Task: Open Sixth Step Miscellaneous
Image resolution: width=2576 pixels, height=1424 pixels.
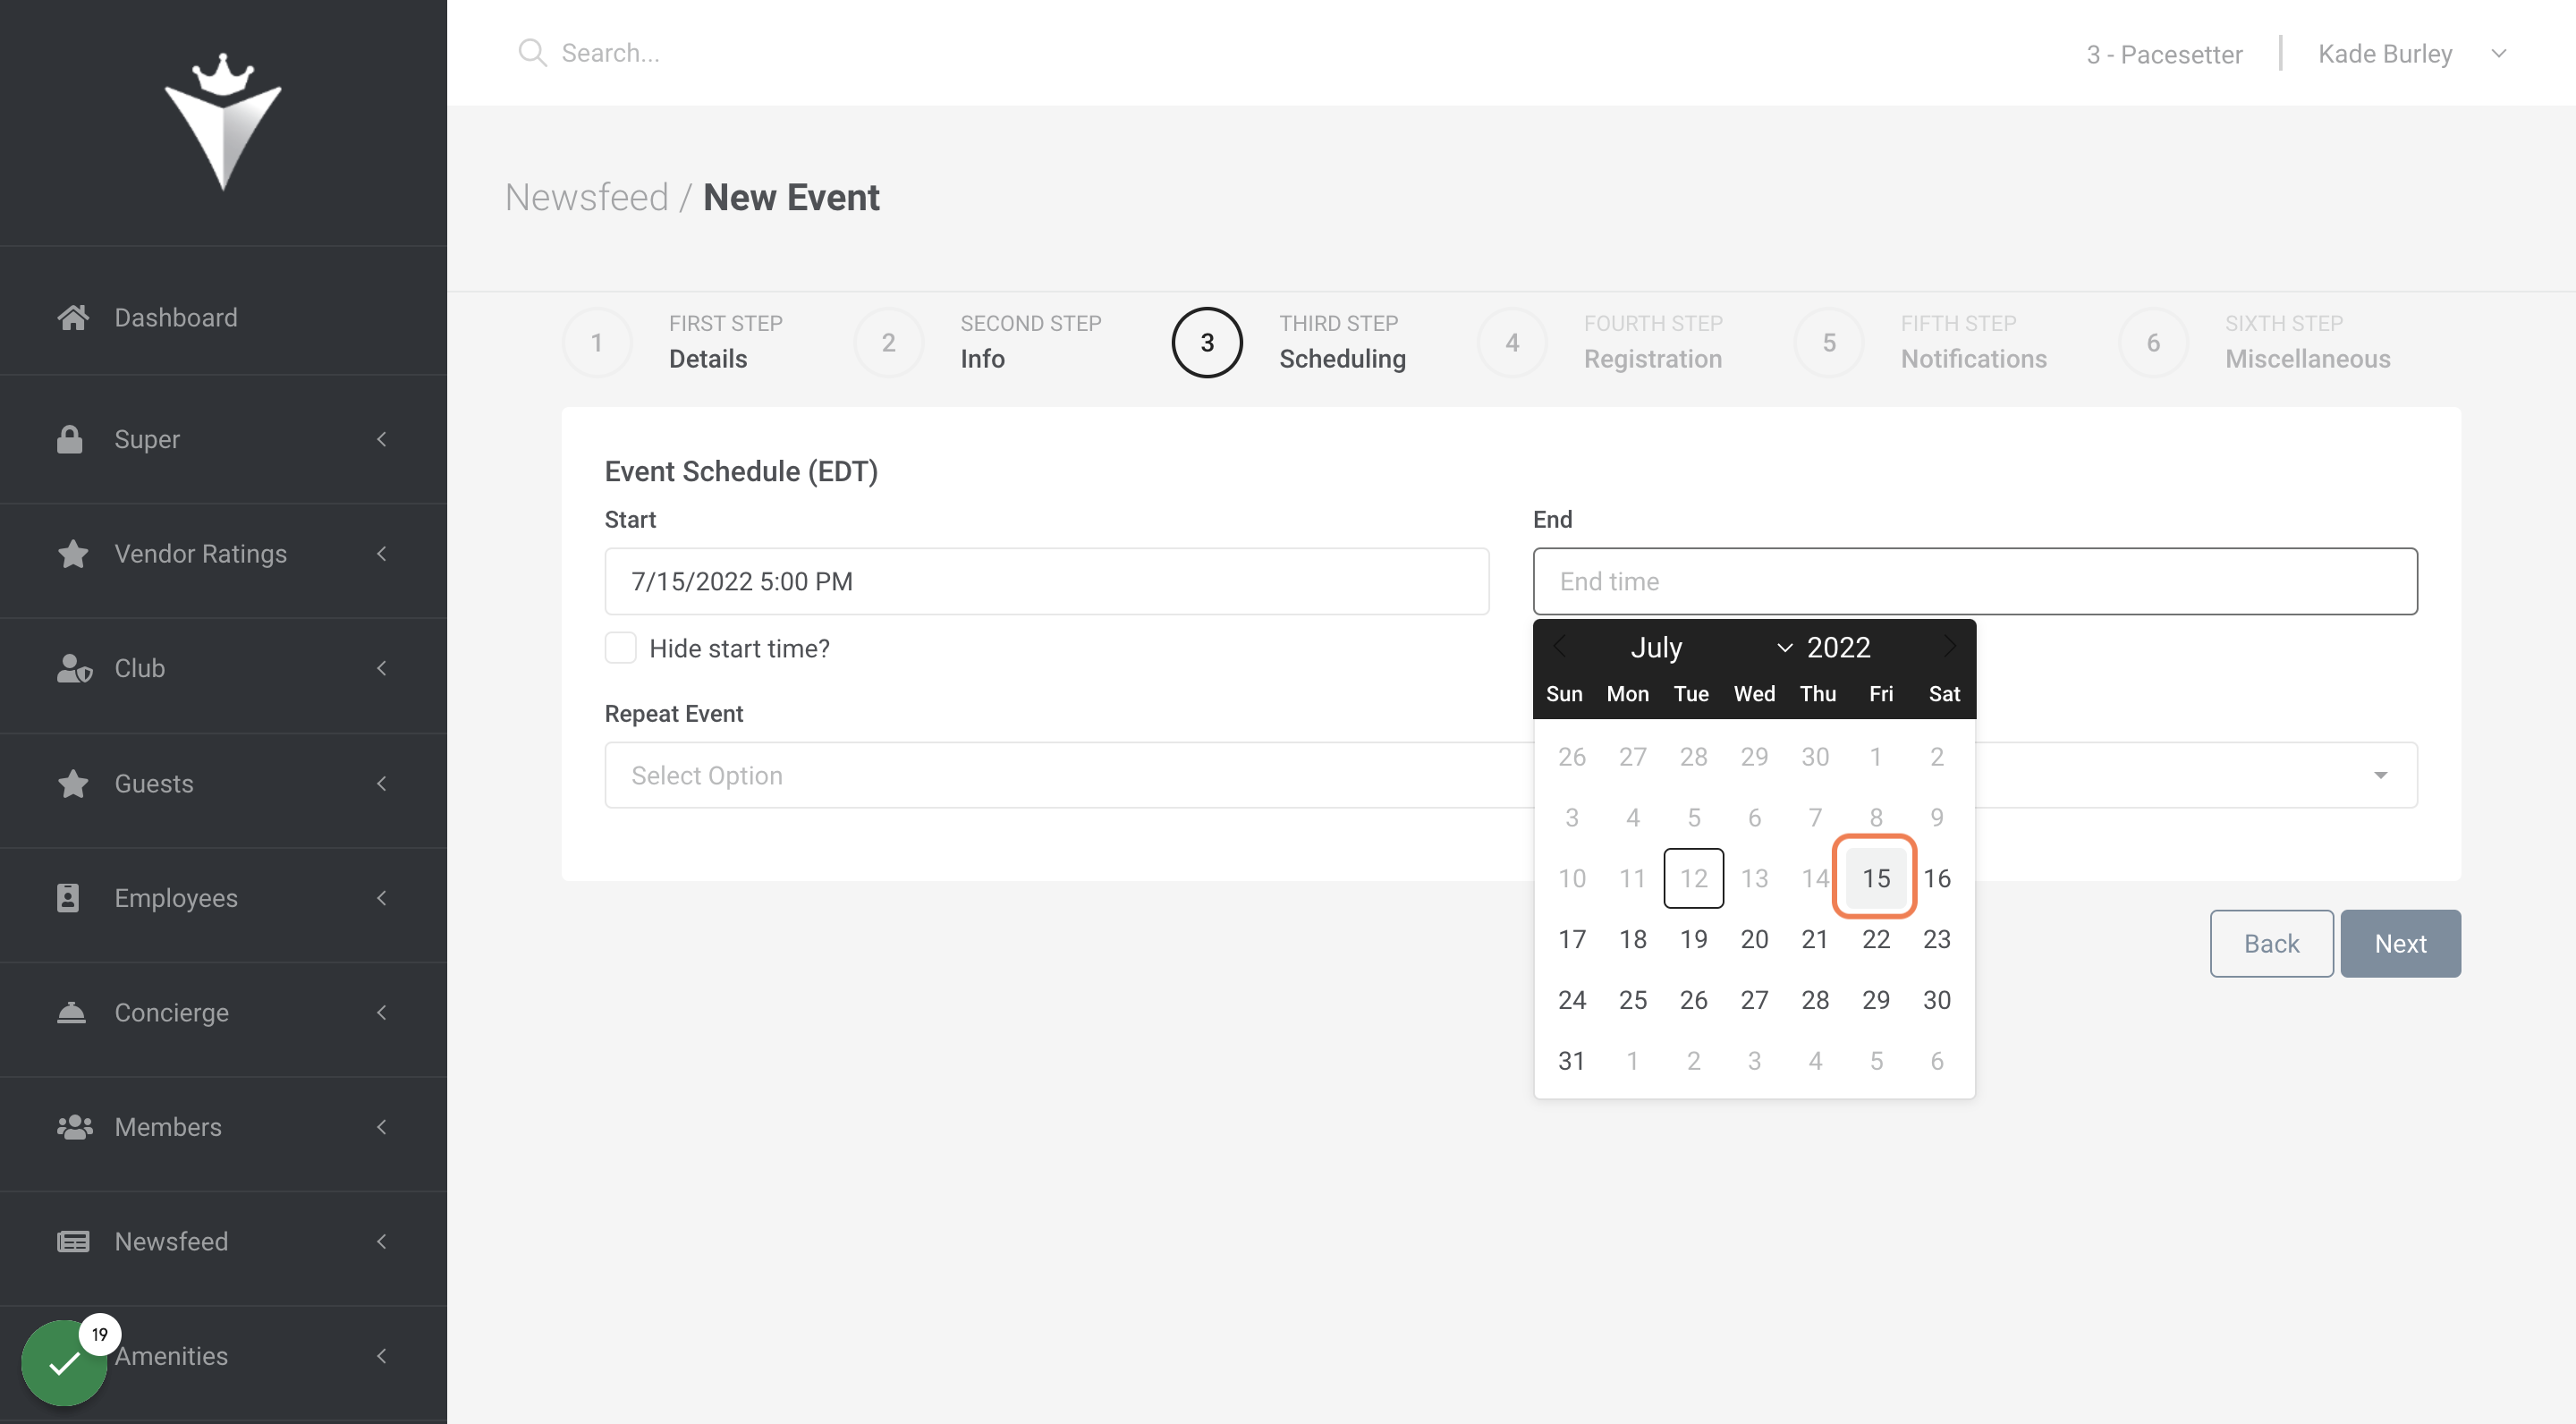Action: 2255,342
